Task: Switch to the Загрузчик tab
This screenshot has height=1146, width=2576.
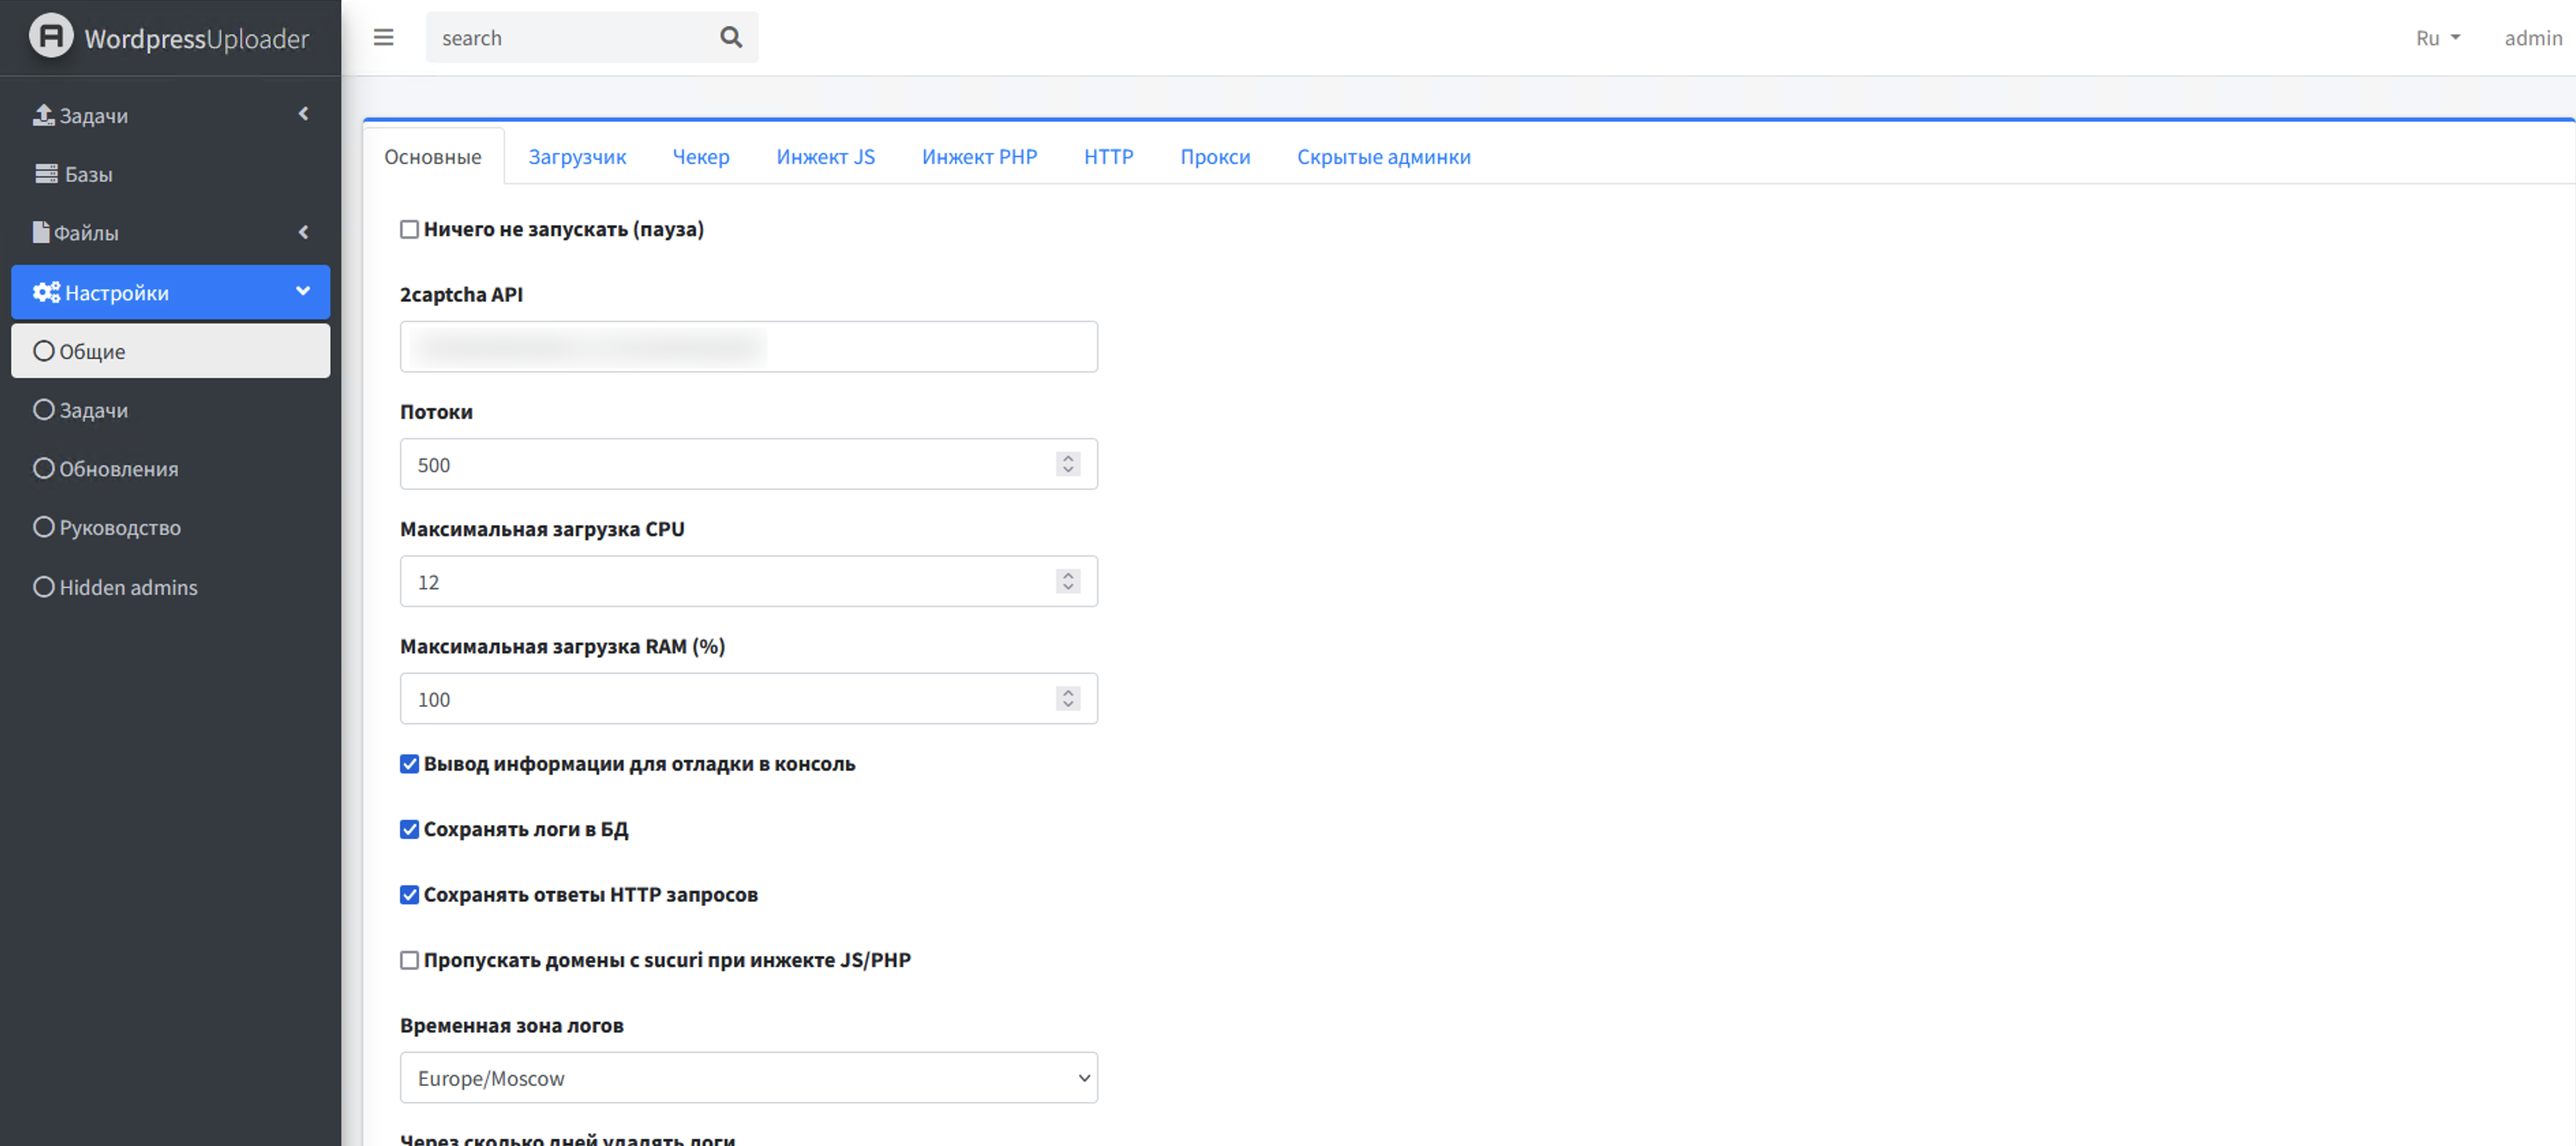Action: click(577, 157)
